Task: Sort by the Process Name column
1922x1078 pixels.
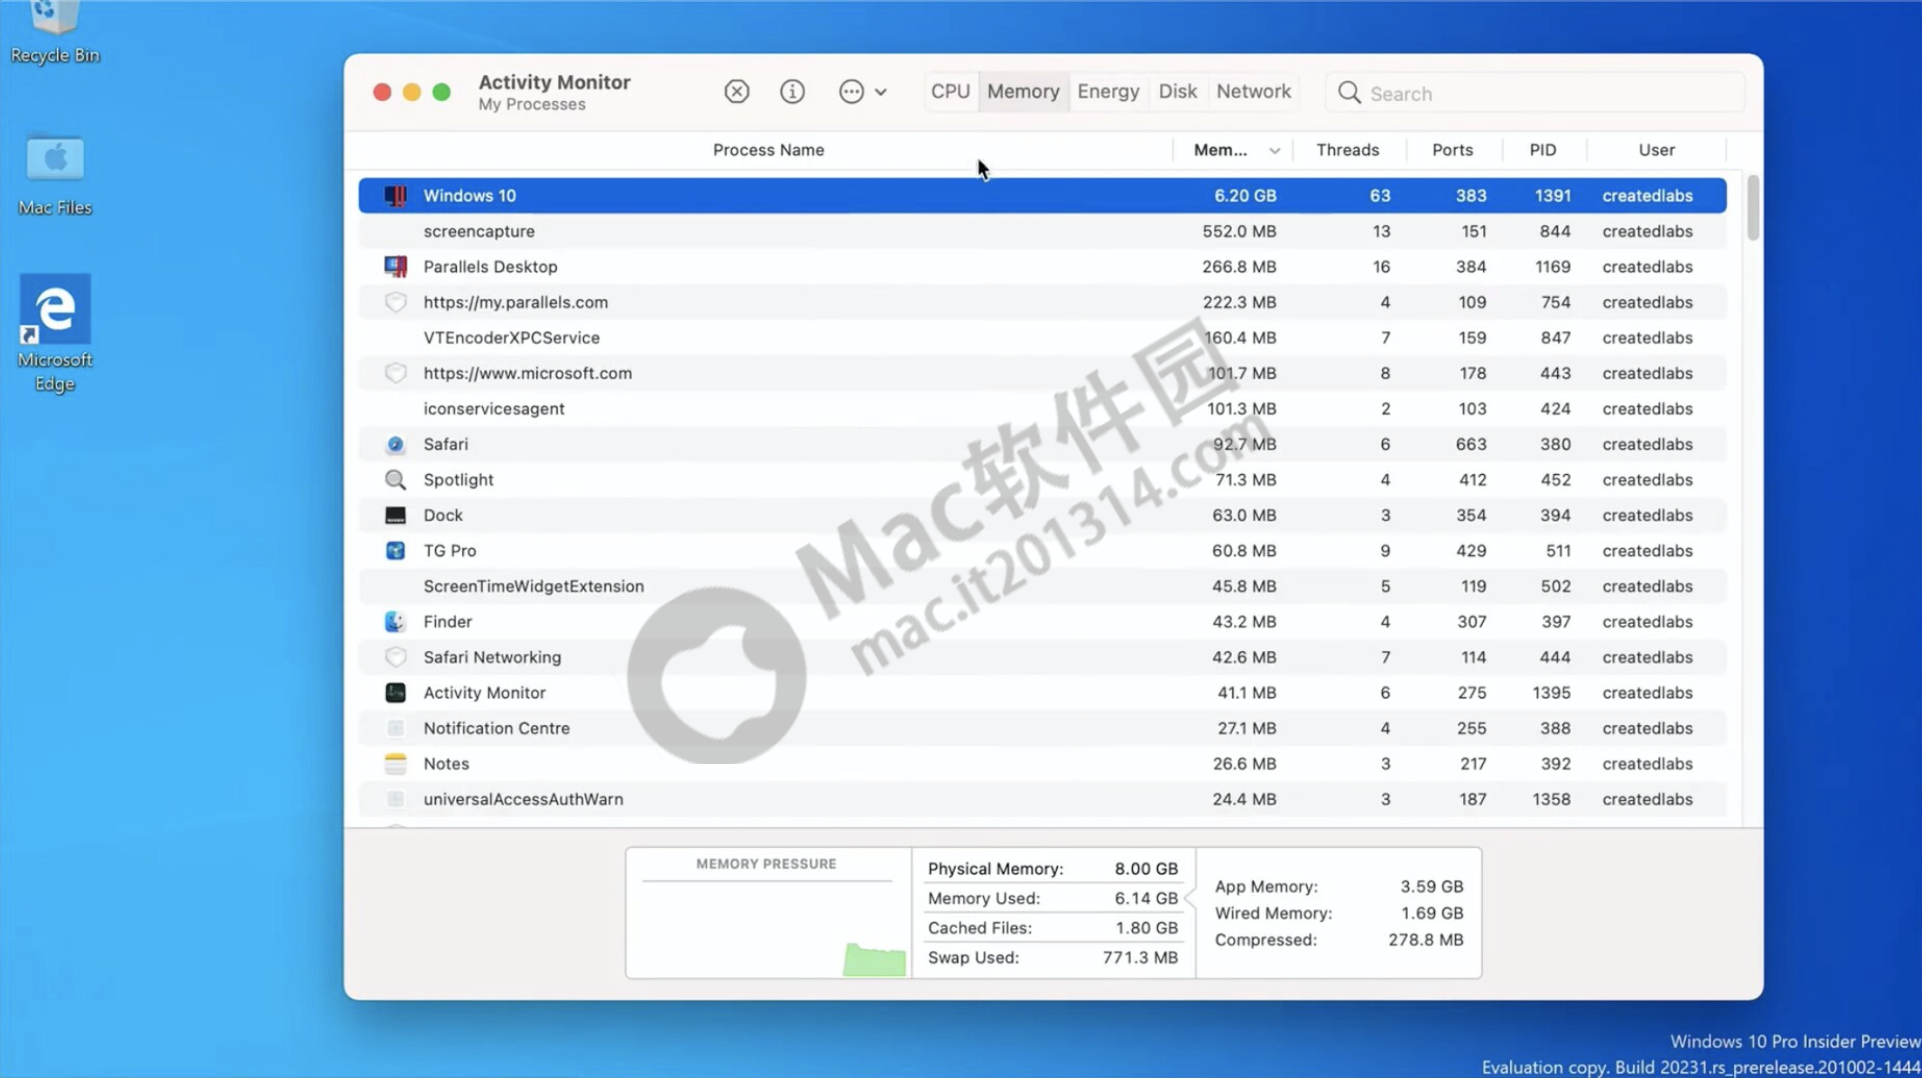Action: (768, 150)
